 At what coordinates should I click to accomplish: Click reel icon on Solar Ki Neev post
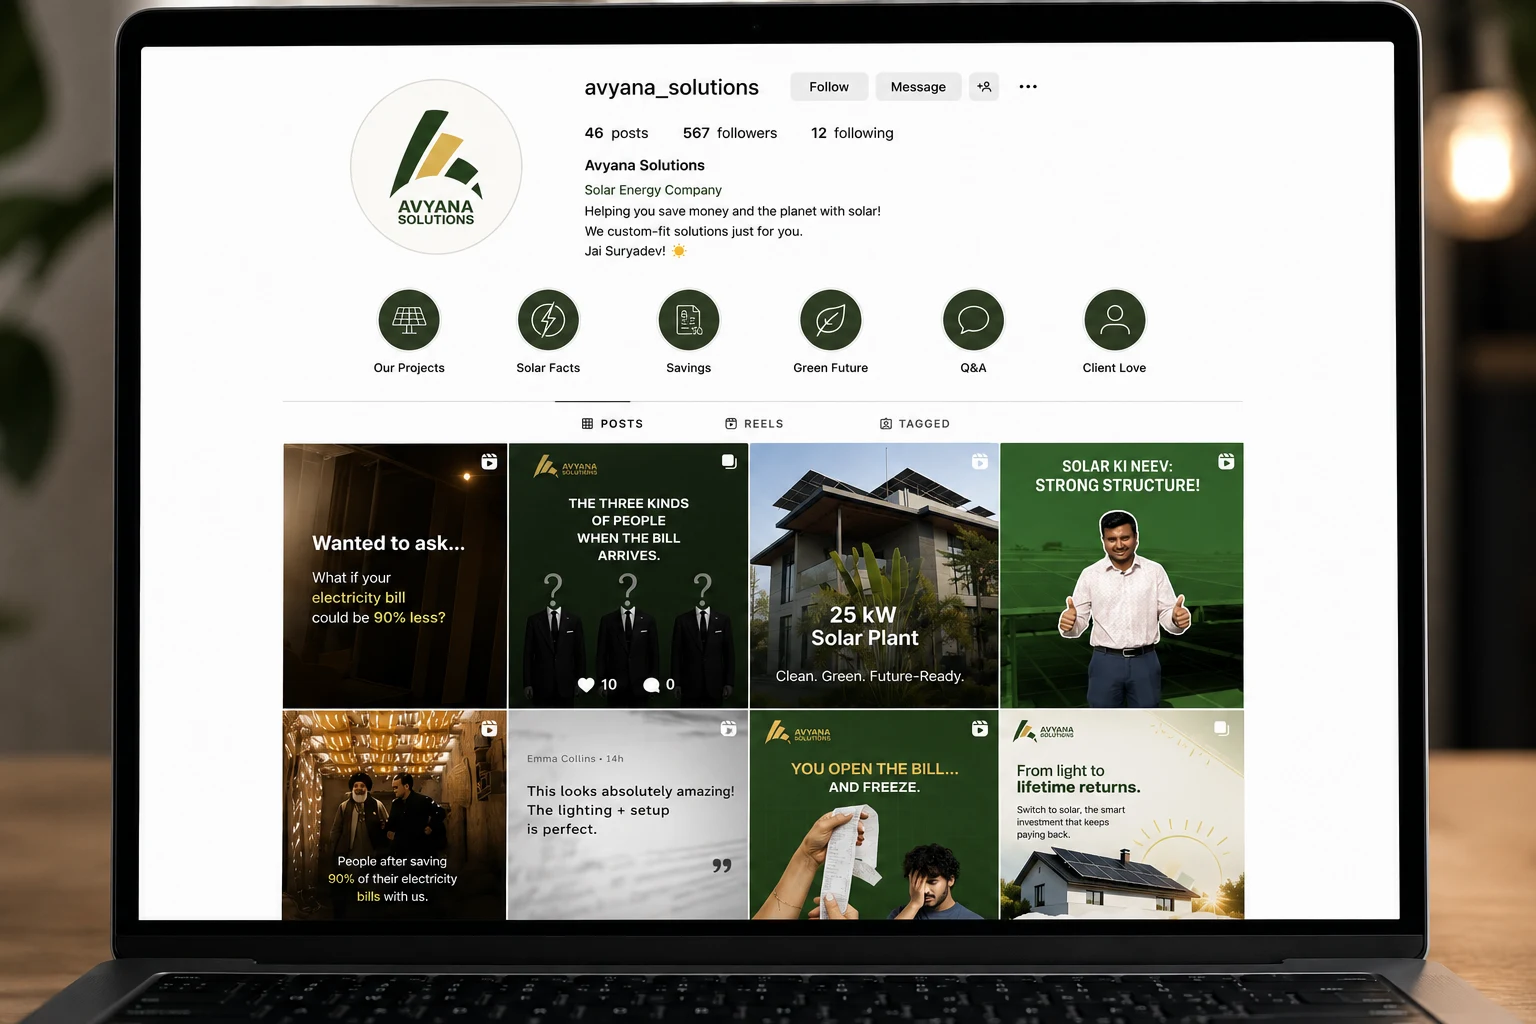[x=1226, y=461]
